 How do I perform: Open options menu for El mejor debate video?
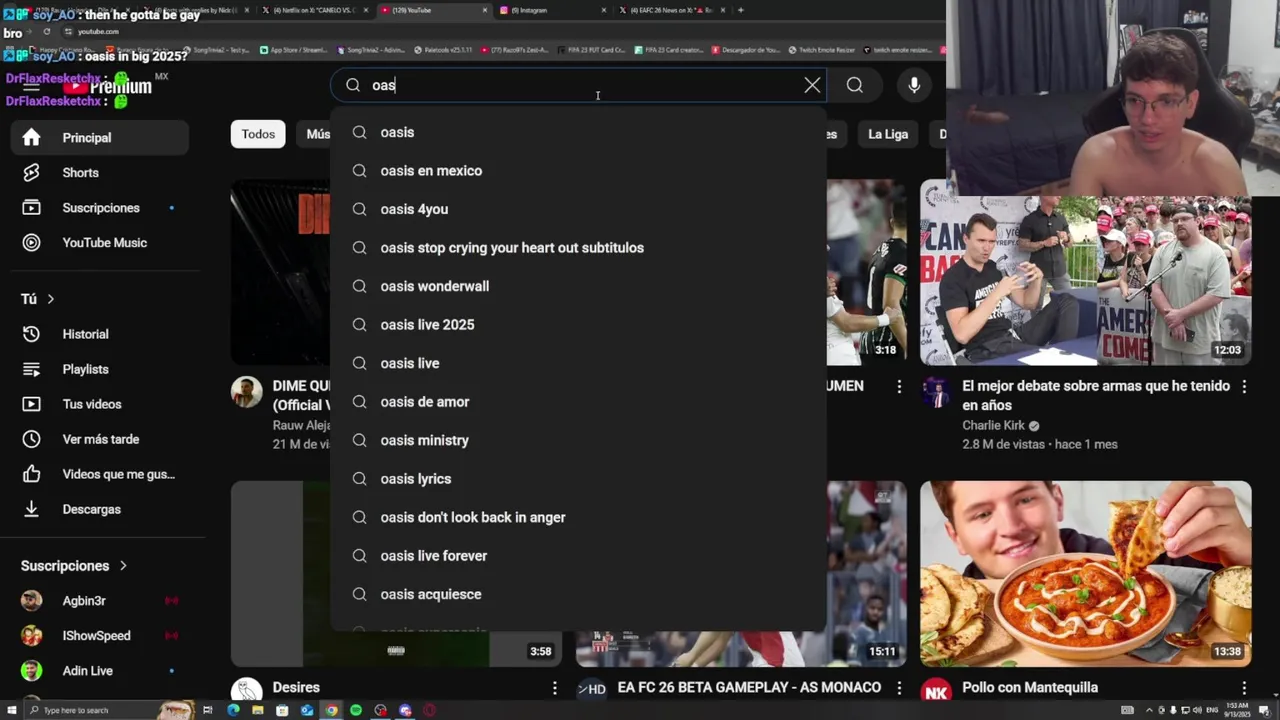tap(1244, 386)
